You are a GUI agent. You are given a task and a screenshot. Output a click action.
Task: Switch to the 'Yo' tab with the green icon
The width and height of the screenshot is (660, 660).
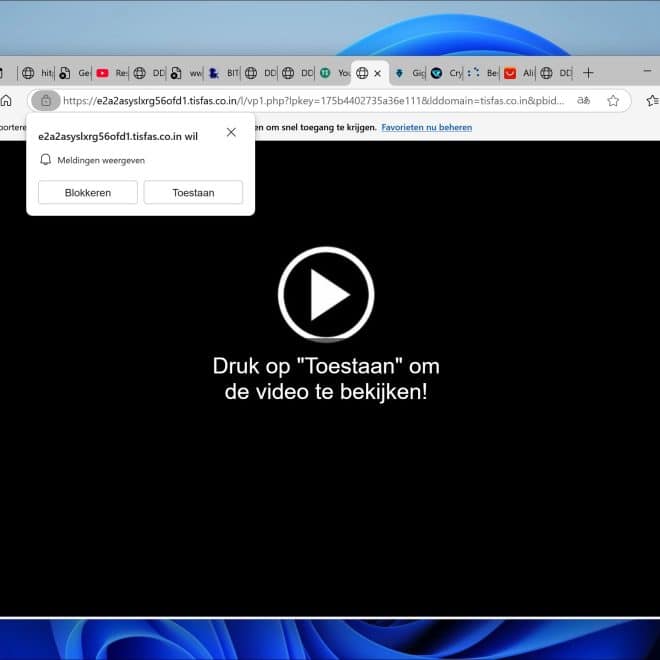(x=334, y=73)
